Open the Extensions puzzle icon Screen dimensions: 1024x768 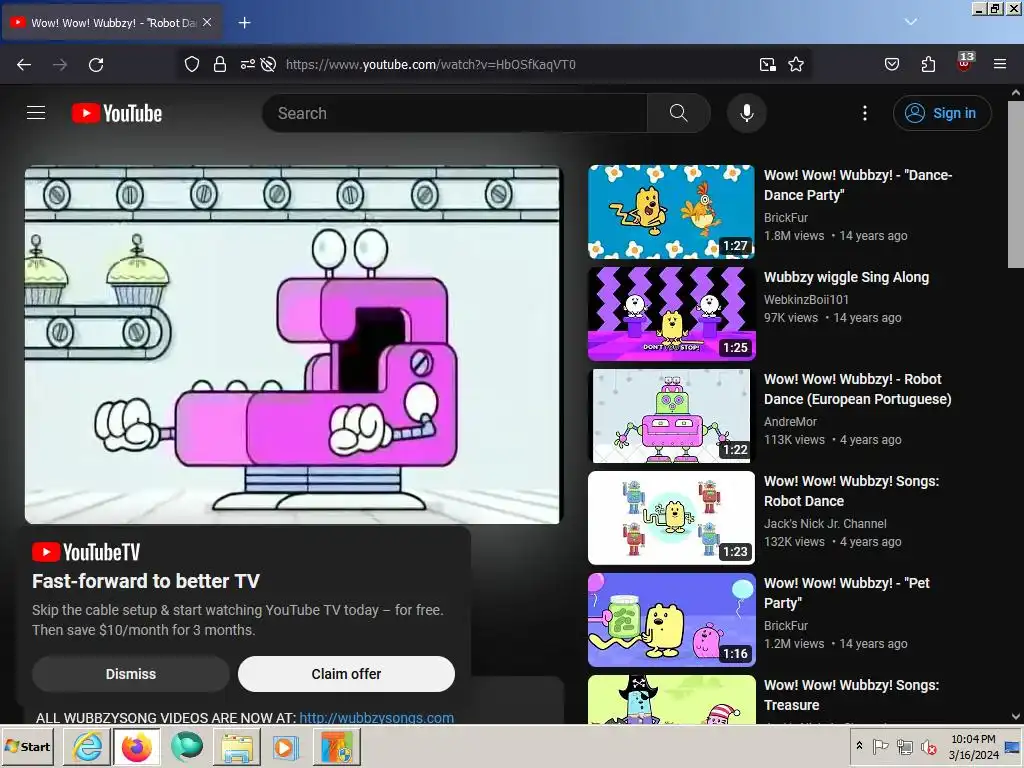tap(928, 64)
